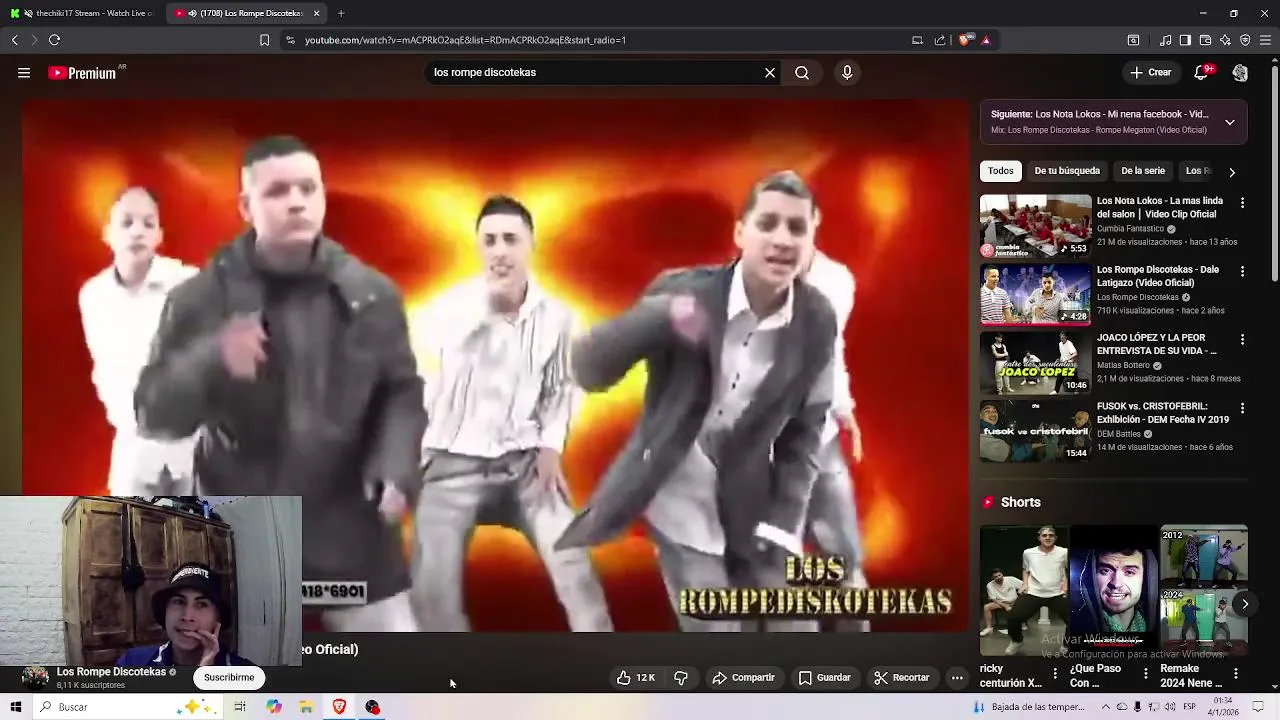
Task: Open Joaco López entrevista thumbnail
Action: tap(1035, 363)
